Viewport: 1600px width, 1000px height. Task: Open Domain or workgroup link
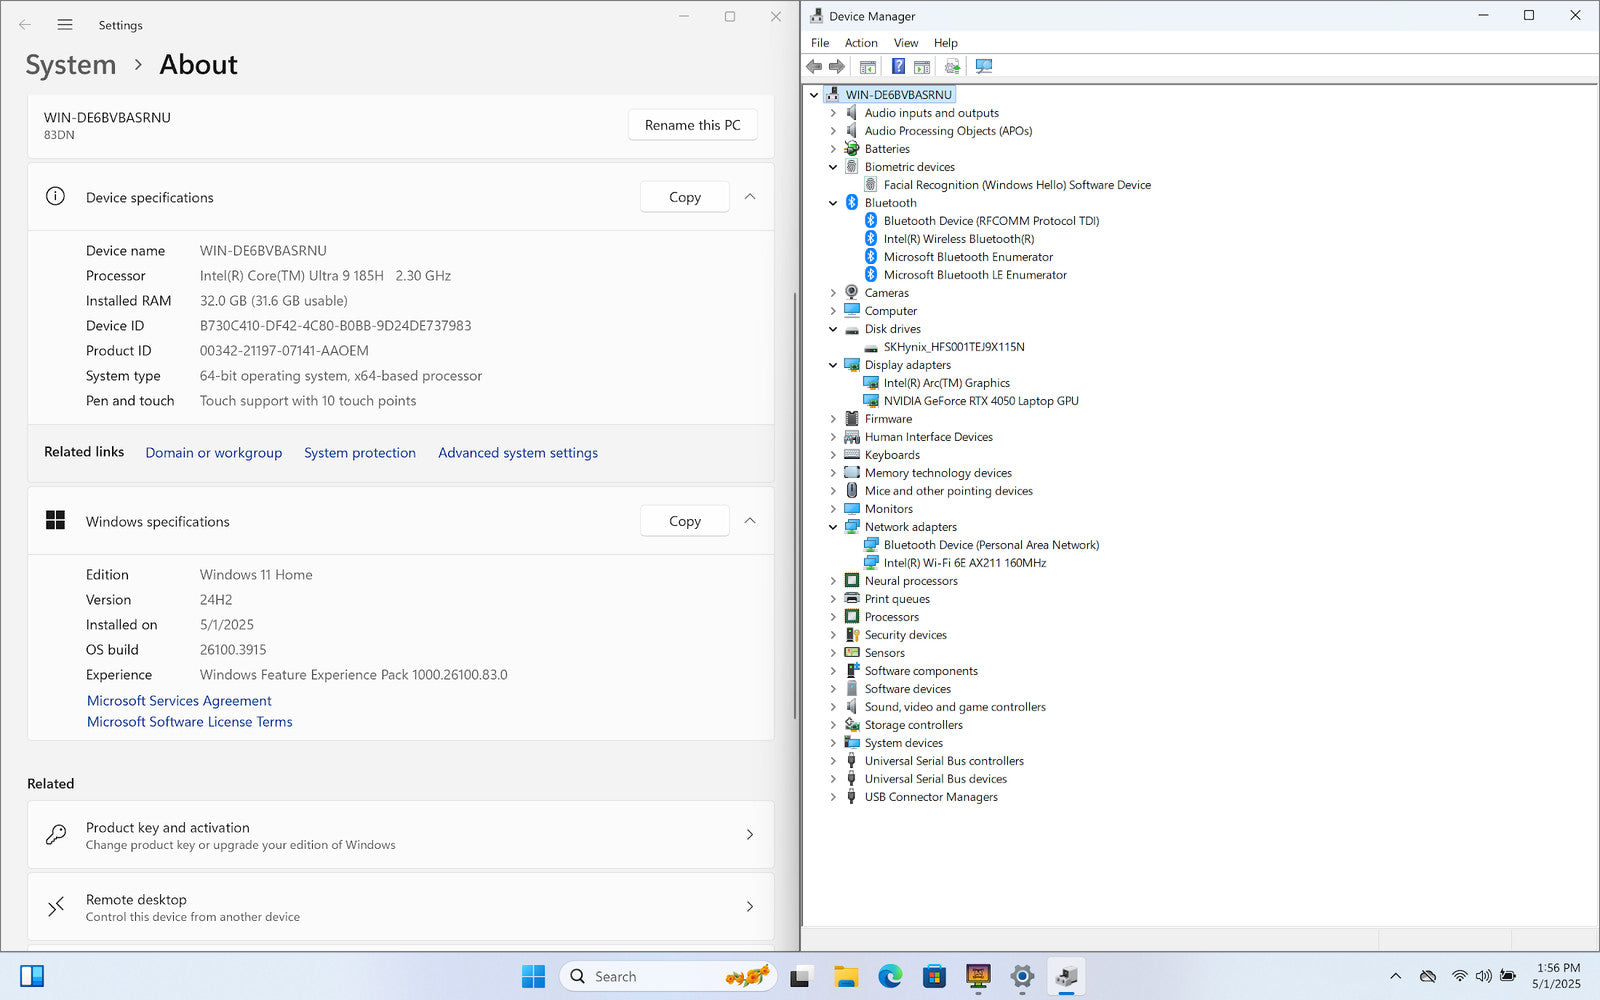214,453
